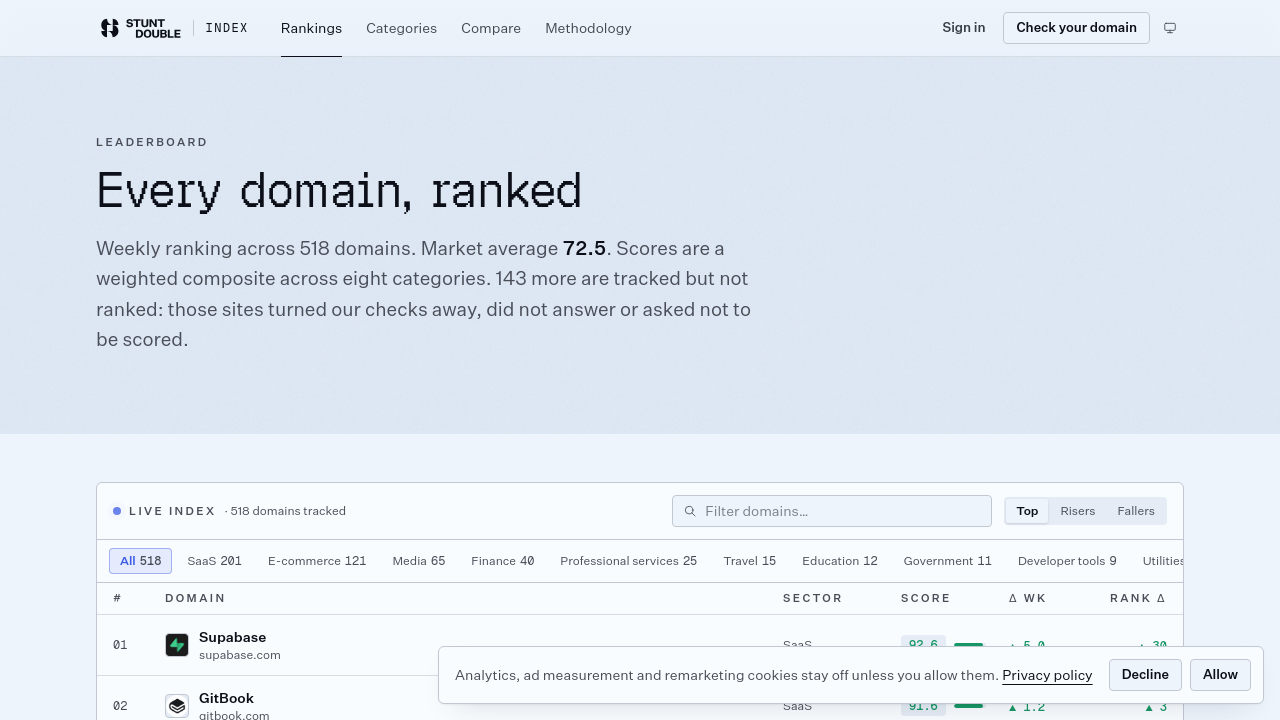Viewport: 1280px width, 720px height.
Task: Filter by E-commerce 121 sector
Action: coord(317,561)
